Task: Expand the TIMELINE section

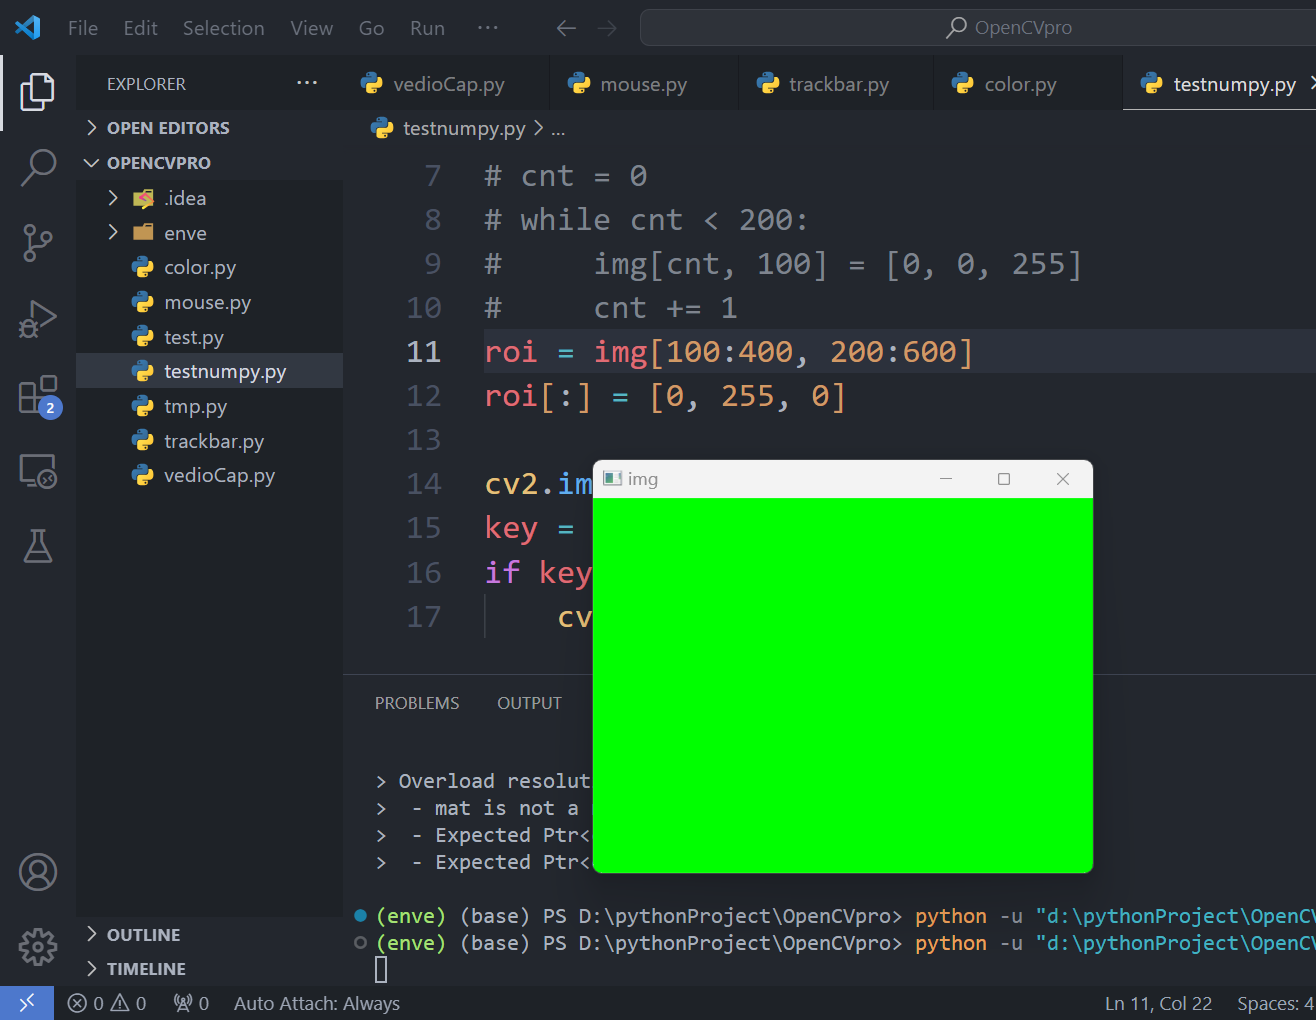Action: (209, 969)
